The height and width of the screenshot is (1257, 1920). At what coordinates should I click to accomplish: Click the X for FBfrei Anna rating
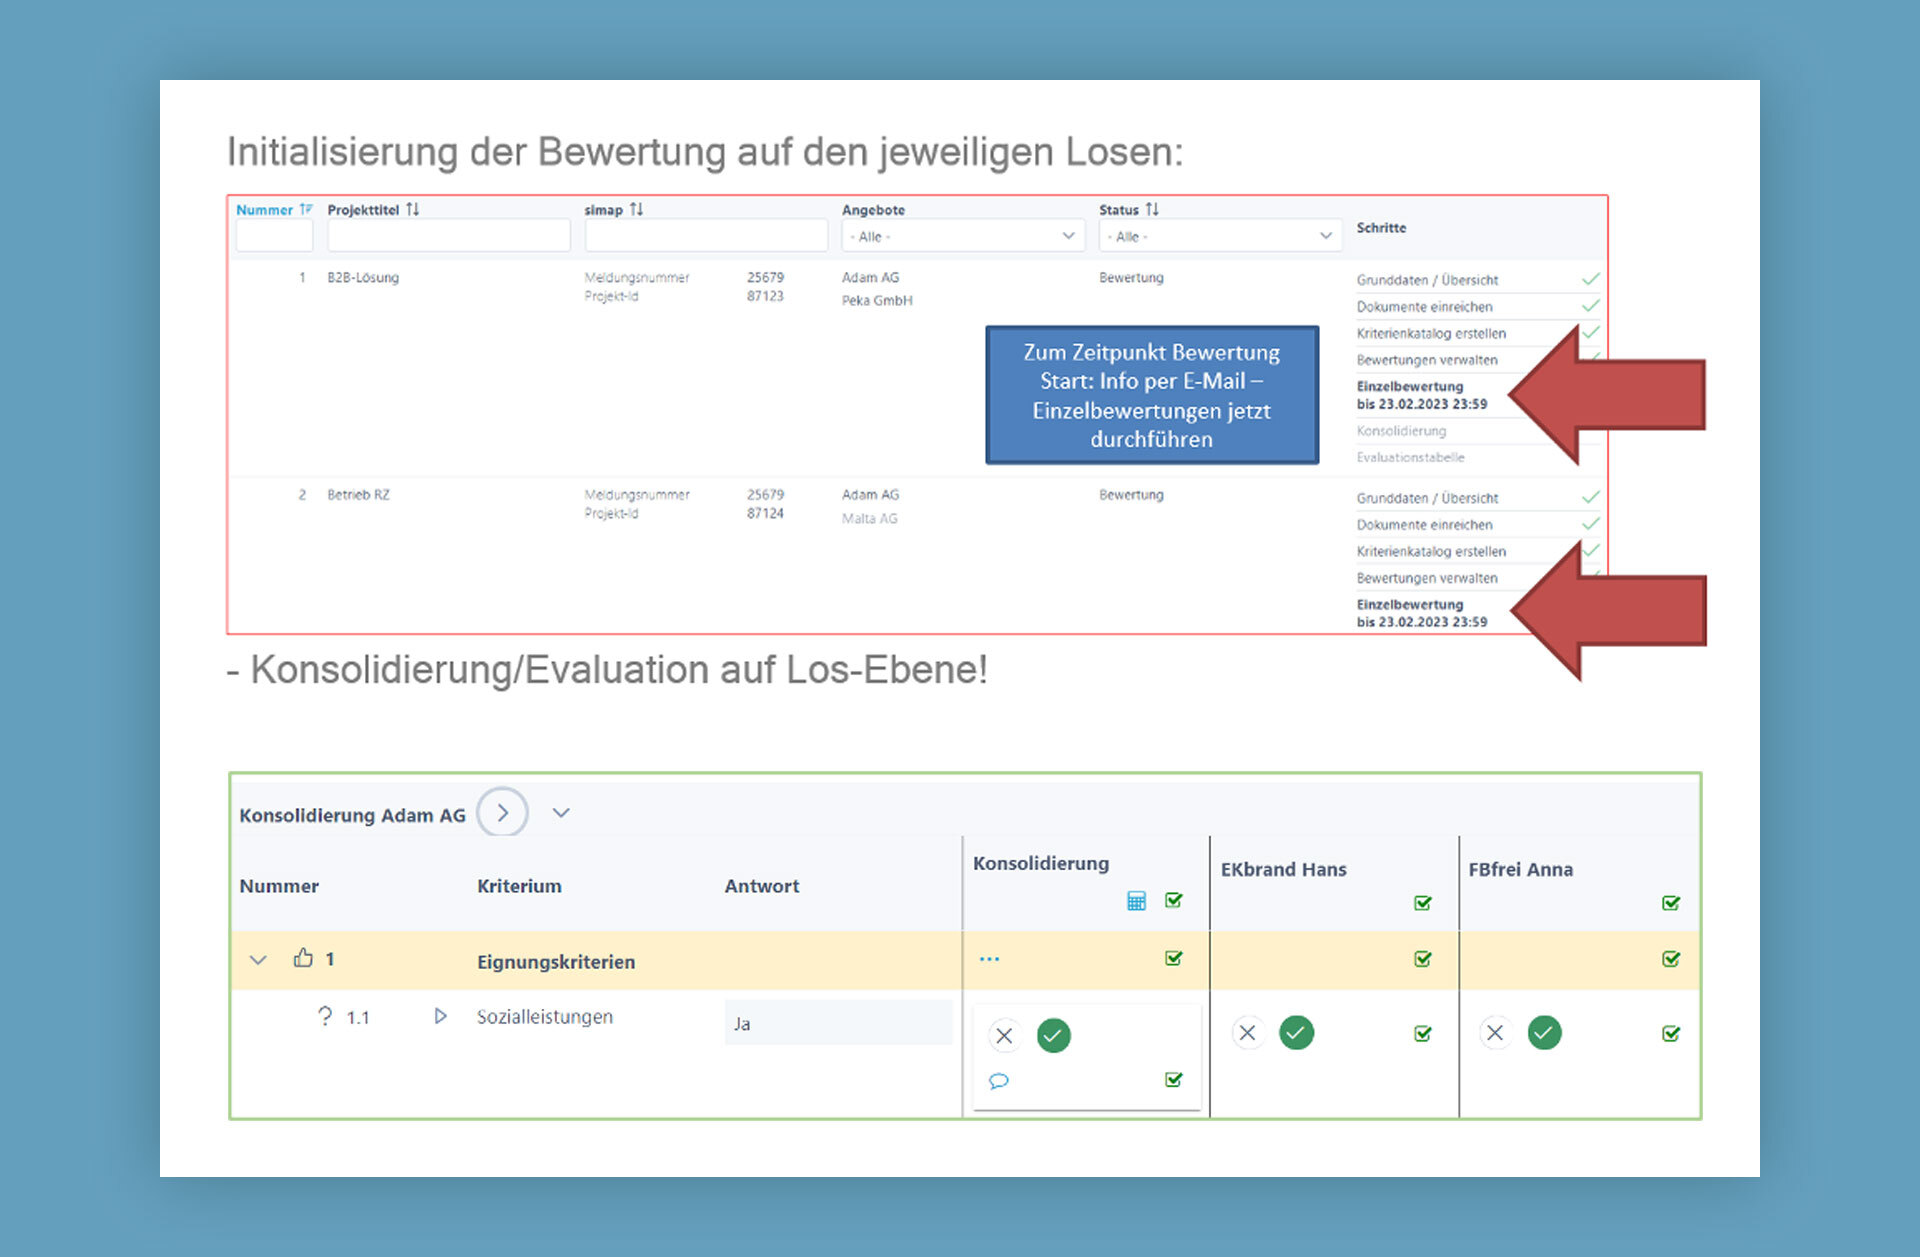pos(1495,1033)
